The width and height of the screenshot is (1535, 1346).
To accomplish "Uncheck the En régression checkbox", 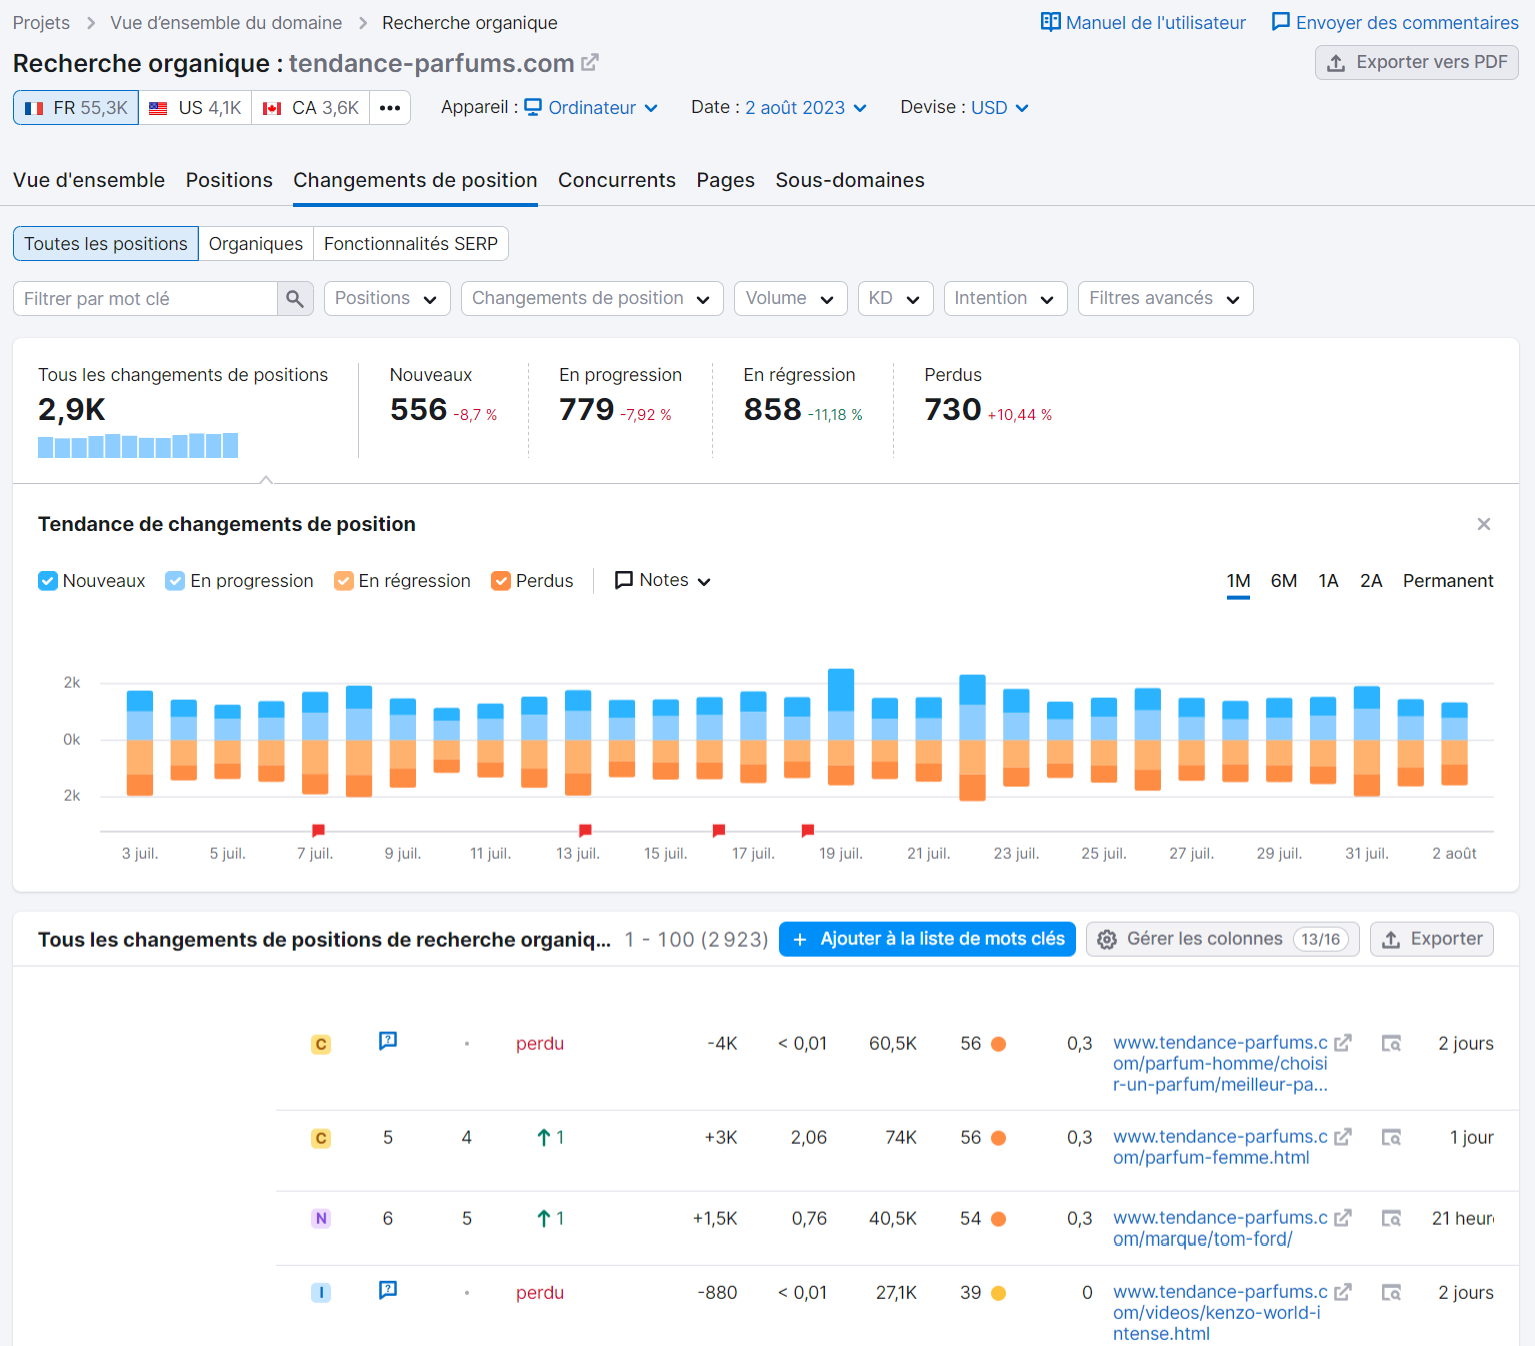I will tap(343, 581).
